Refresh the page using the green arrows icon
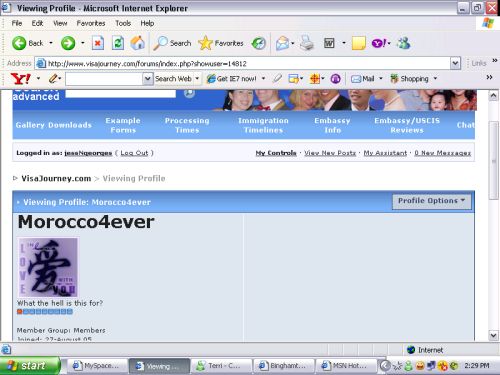Viewport: 500px width, 375px height. tap(118, 43)
